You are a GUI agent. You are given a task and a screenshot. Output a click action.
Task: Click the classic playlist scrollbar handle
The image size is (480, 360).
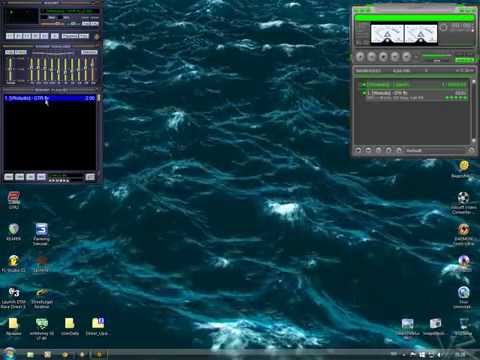click(x=99, y=98)
